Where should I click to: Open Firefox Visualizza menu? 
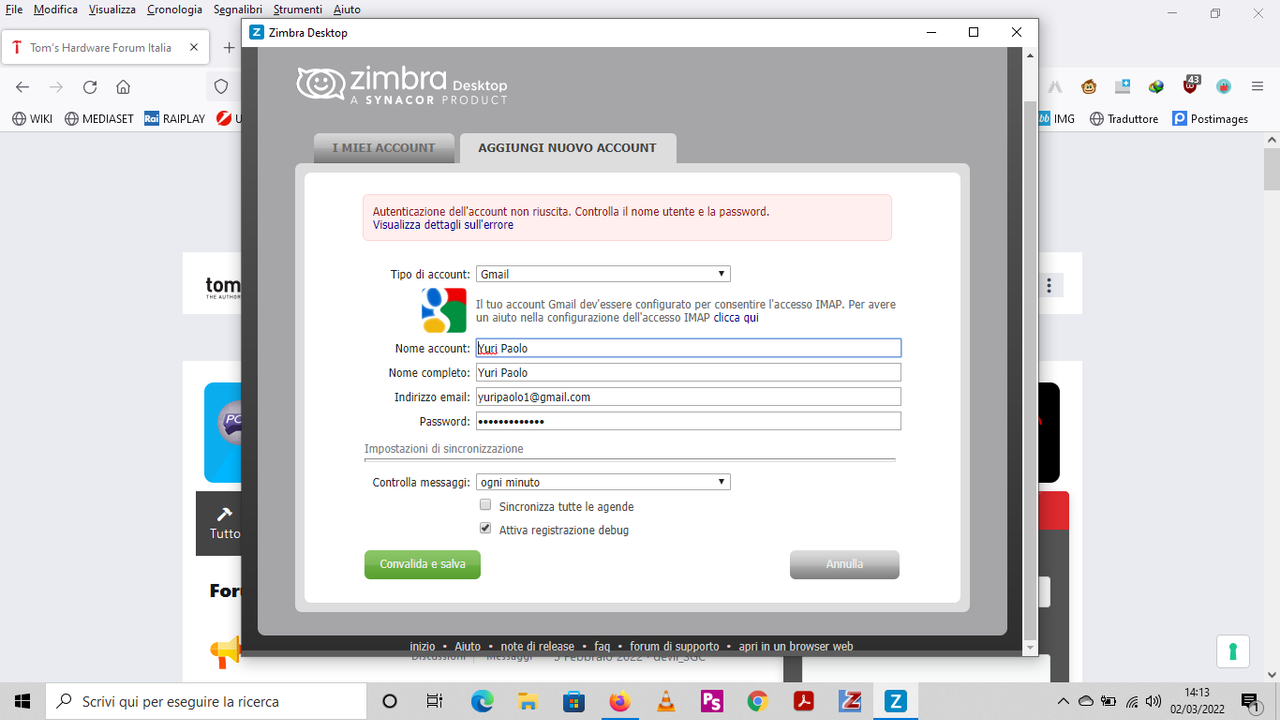pos(112,9)
